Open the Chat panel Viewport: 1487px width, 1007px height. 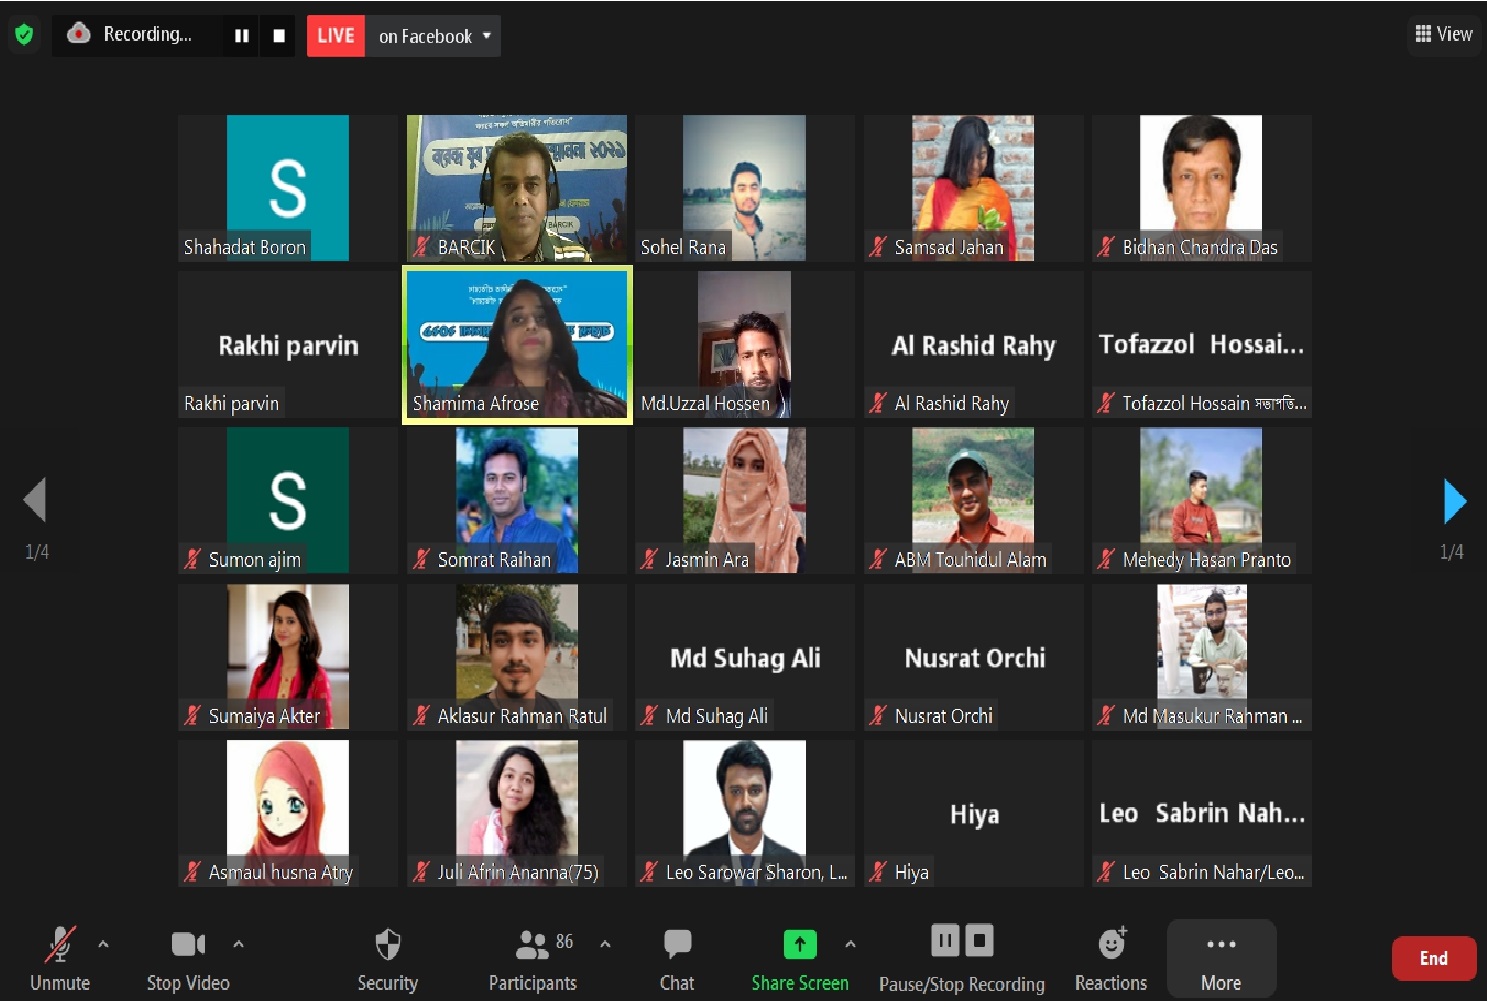(x=677, y=958)
